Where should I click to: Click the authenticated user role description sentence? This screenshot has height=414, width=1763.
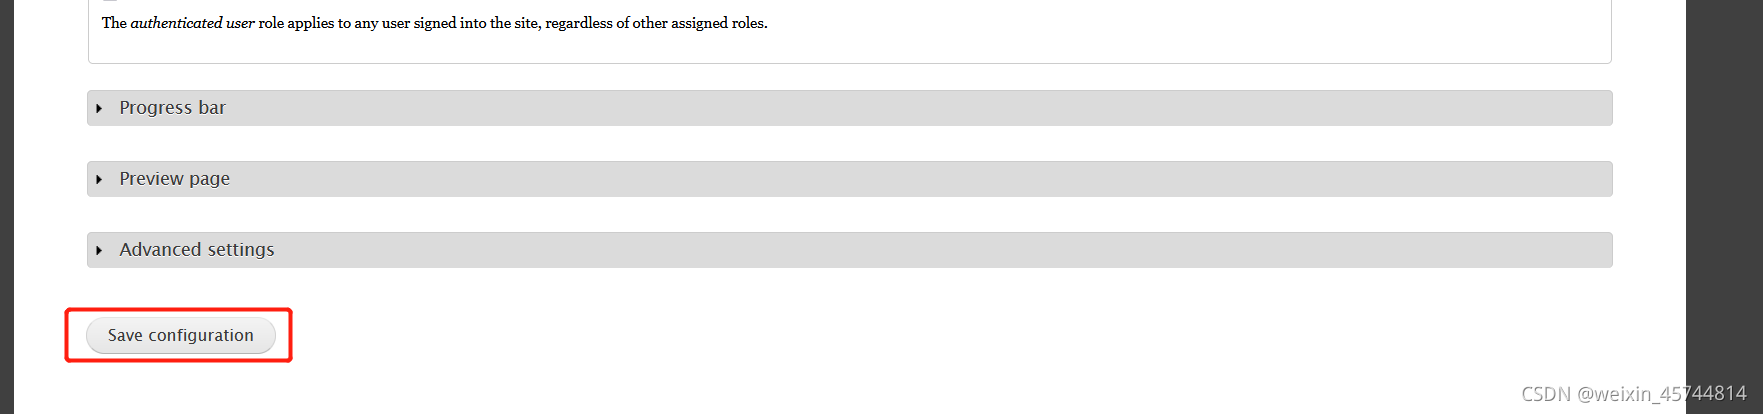click(x=434, y=23)
